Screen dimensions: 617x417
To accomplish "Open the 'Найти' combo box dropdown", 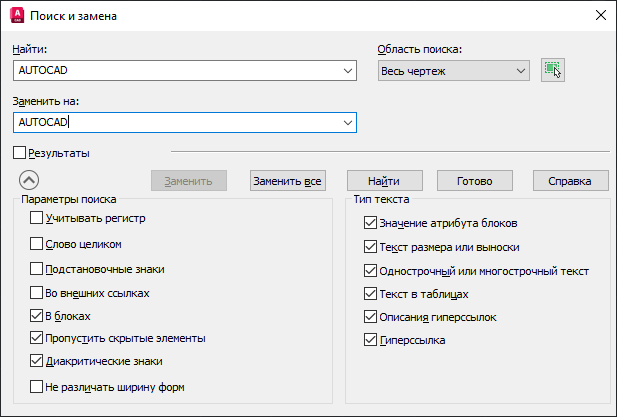I will [x=348, y=71].
